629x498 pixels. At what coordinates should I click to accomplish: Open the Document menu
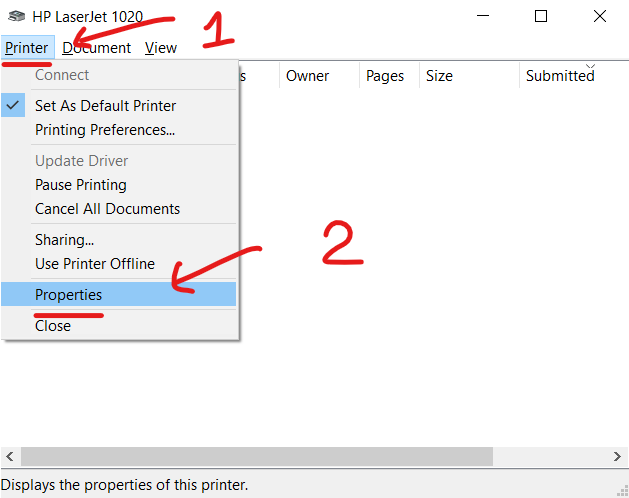click(97, 47)
